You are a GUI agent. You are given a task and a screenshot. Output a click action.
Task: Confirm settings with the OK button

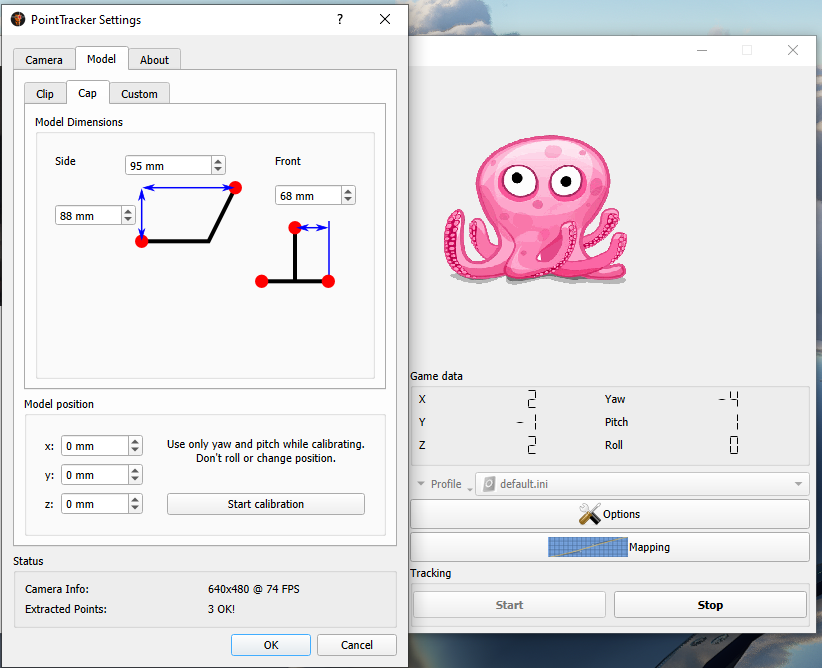271,645
